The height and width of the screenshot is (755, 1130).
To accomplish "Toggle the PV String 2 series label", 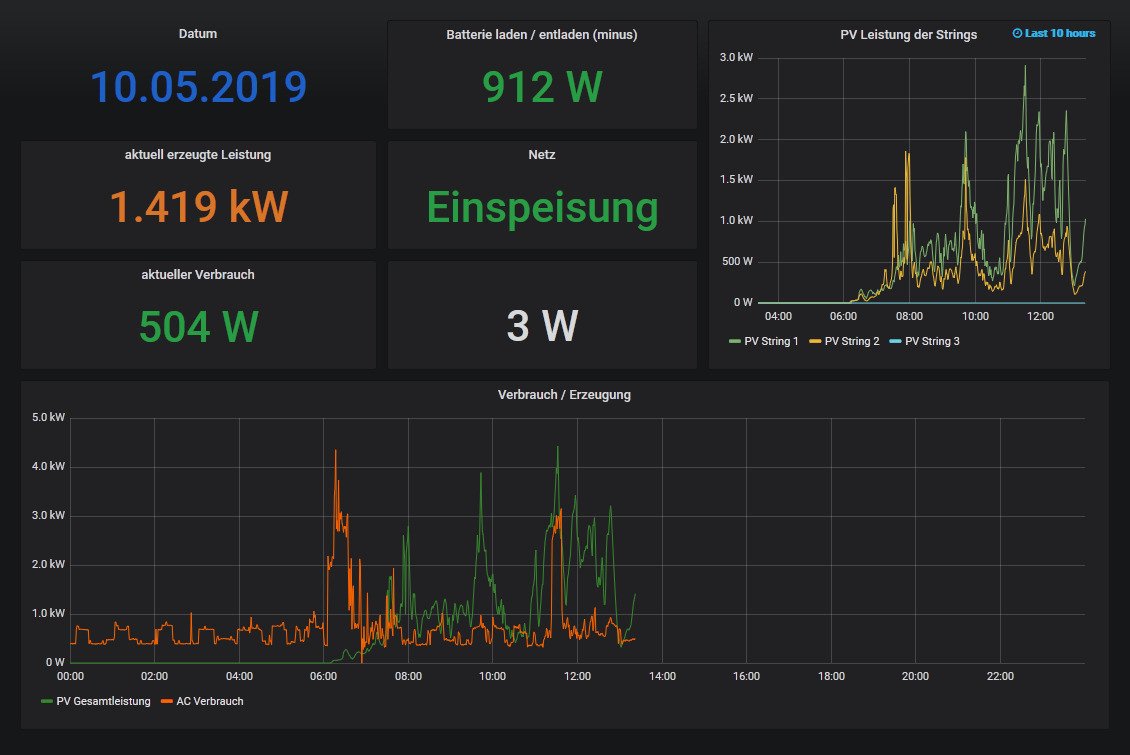I will [x=851, y=342].
